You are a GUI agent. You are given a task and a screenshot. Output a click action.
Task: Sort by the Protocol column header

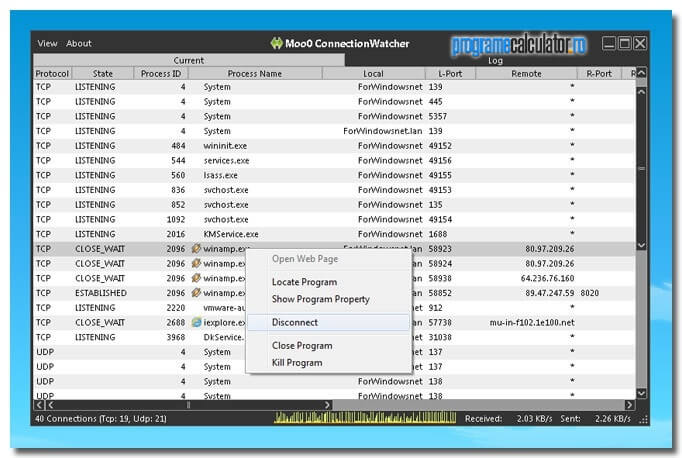[x=52, y=74]
